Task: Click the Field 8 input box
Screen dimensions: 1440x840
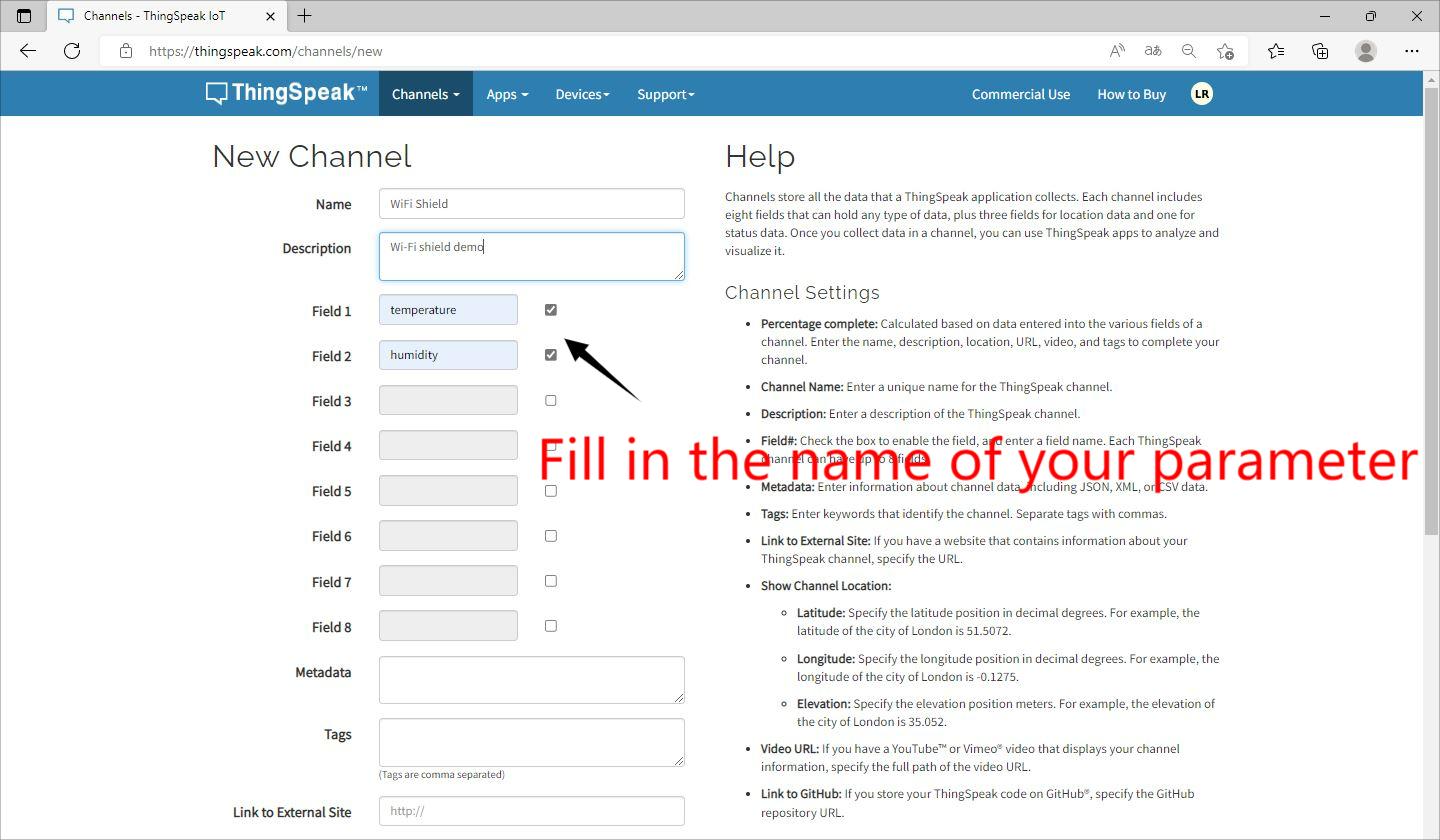Action: pyautogui.click(x=448, y=626)
